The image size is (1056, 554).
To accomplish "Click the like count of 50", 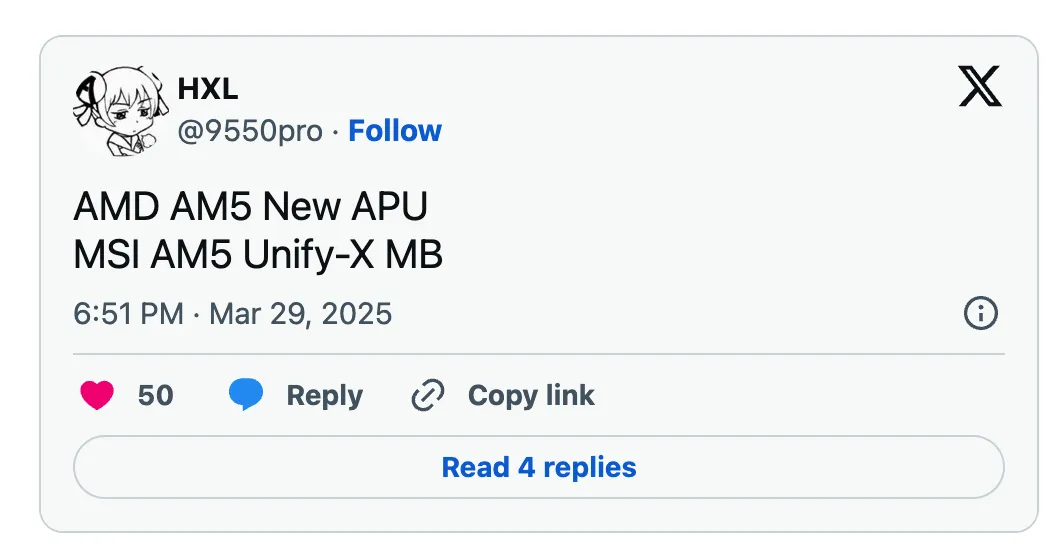I will 155,396.
